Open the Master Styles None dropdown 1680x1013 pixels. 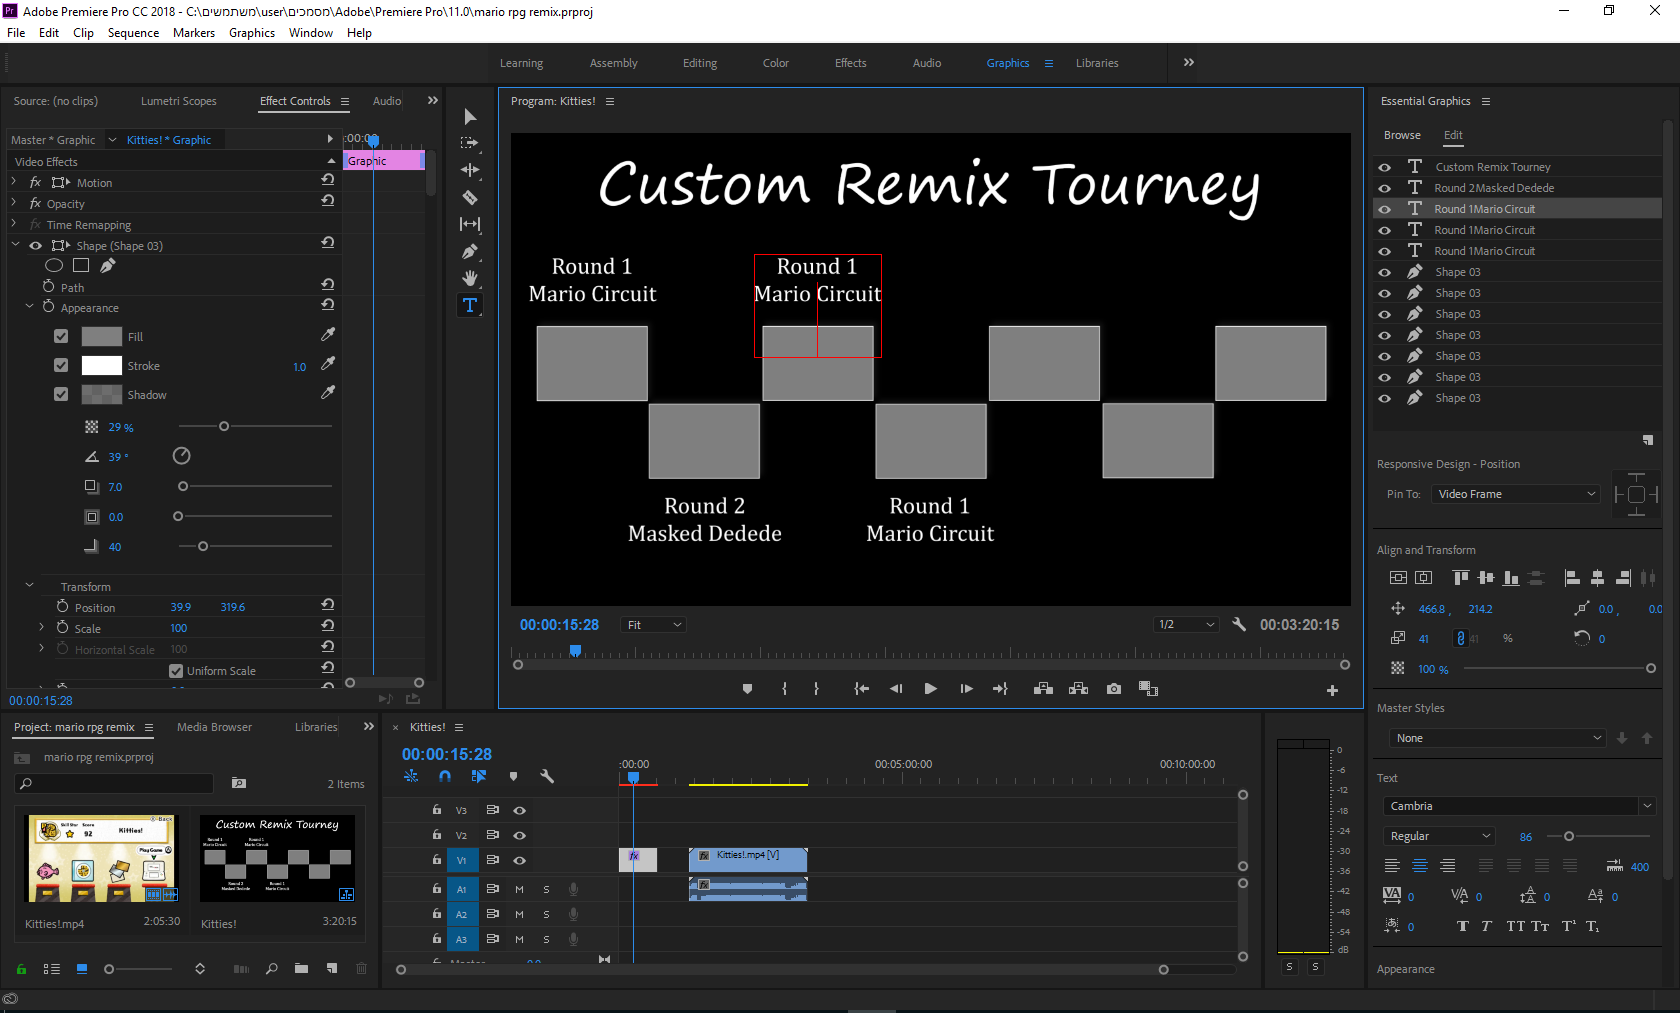1497,738
